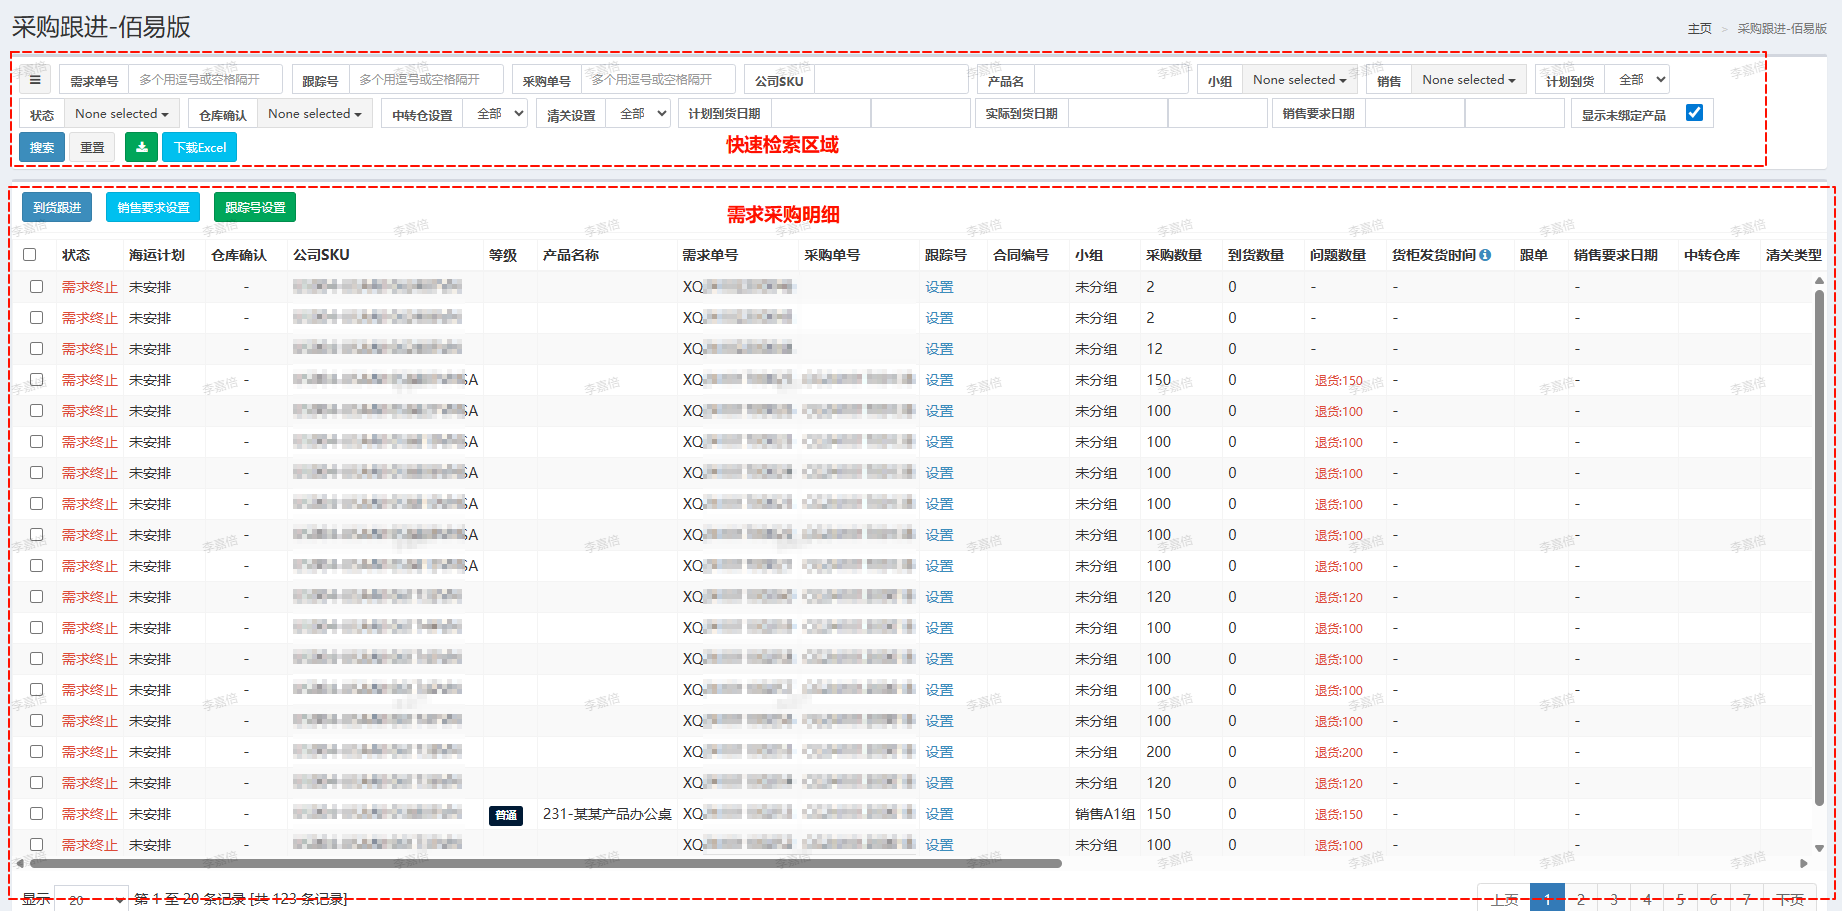Open the 小组 None selected dropdown
The image size is (1842, 911).
coord(1300,80)
